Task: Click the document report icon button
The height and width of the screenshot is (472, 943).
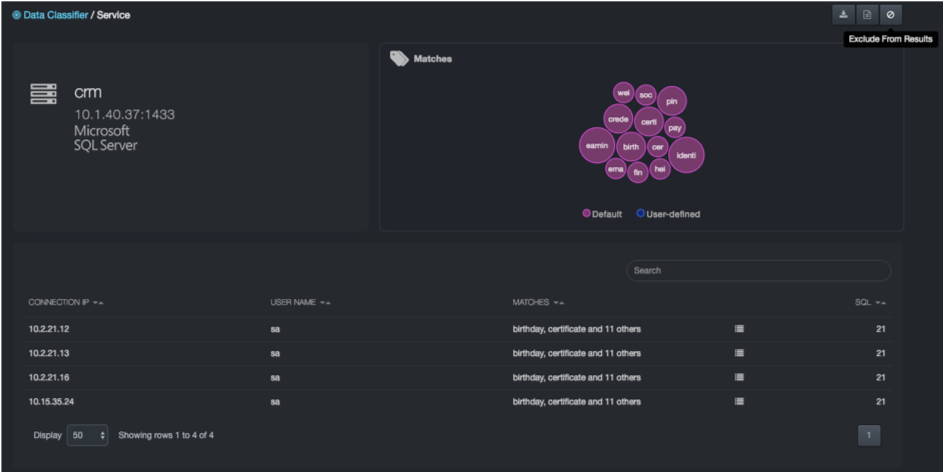Action: [867, 15]
